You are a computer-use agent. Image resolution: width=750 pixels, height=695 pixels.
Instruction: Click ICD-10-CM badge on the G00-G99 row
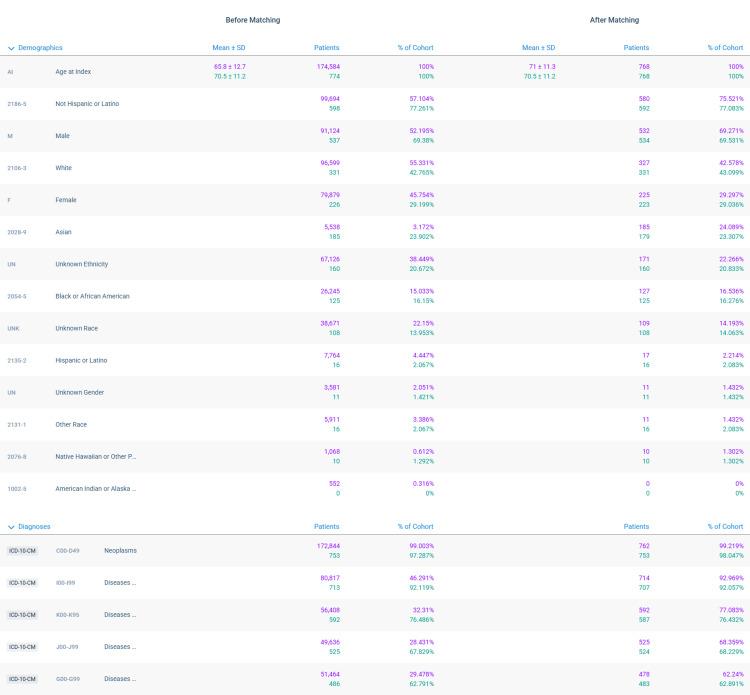click(x=23, y=679)
